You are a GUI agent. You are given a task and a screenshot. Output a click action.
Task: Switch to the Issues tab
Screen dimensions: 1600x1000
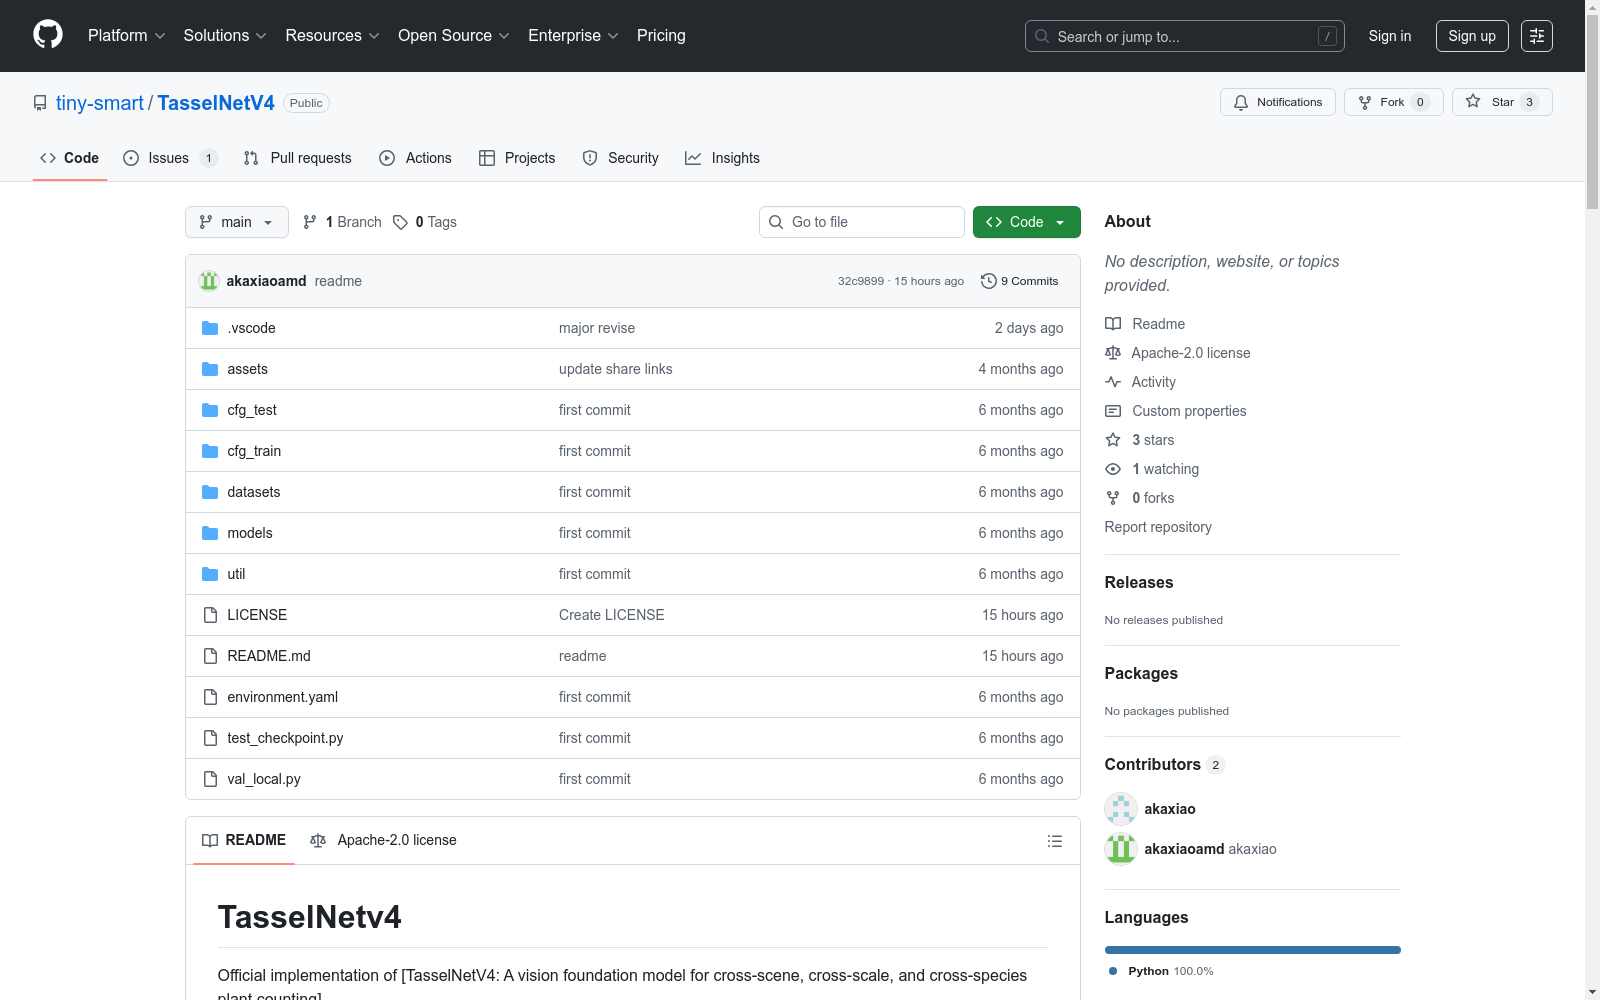170,158
